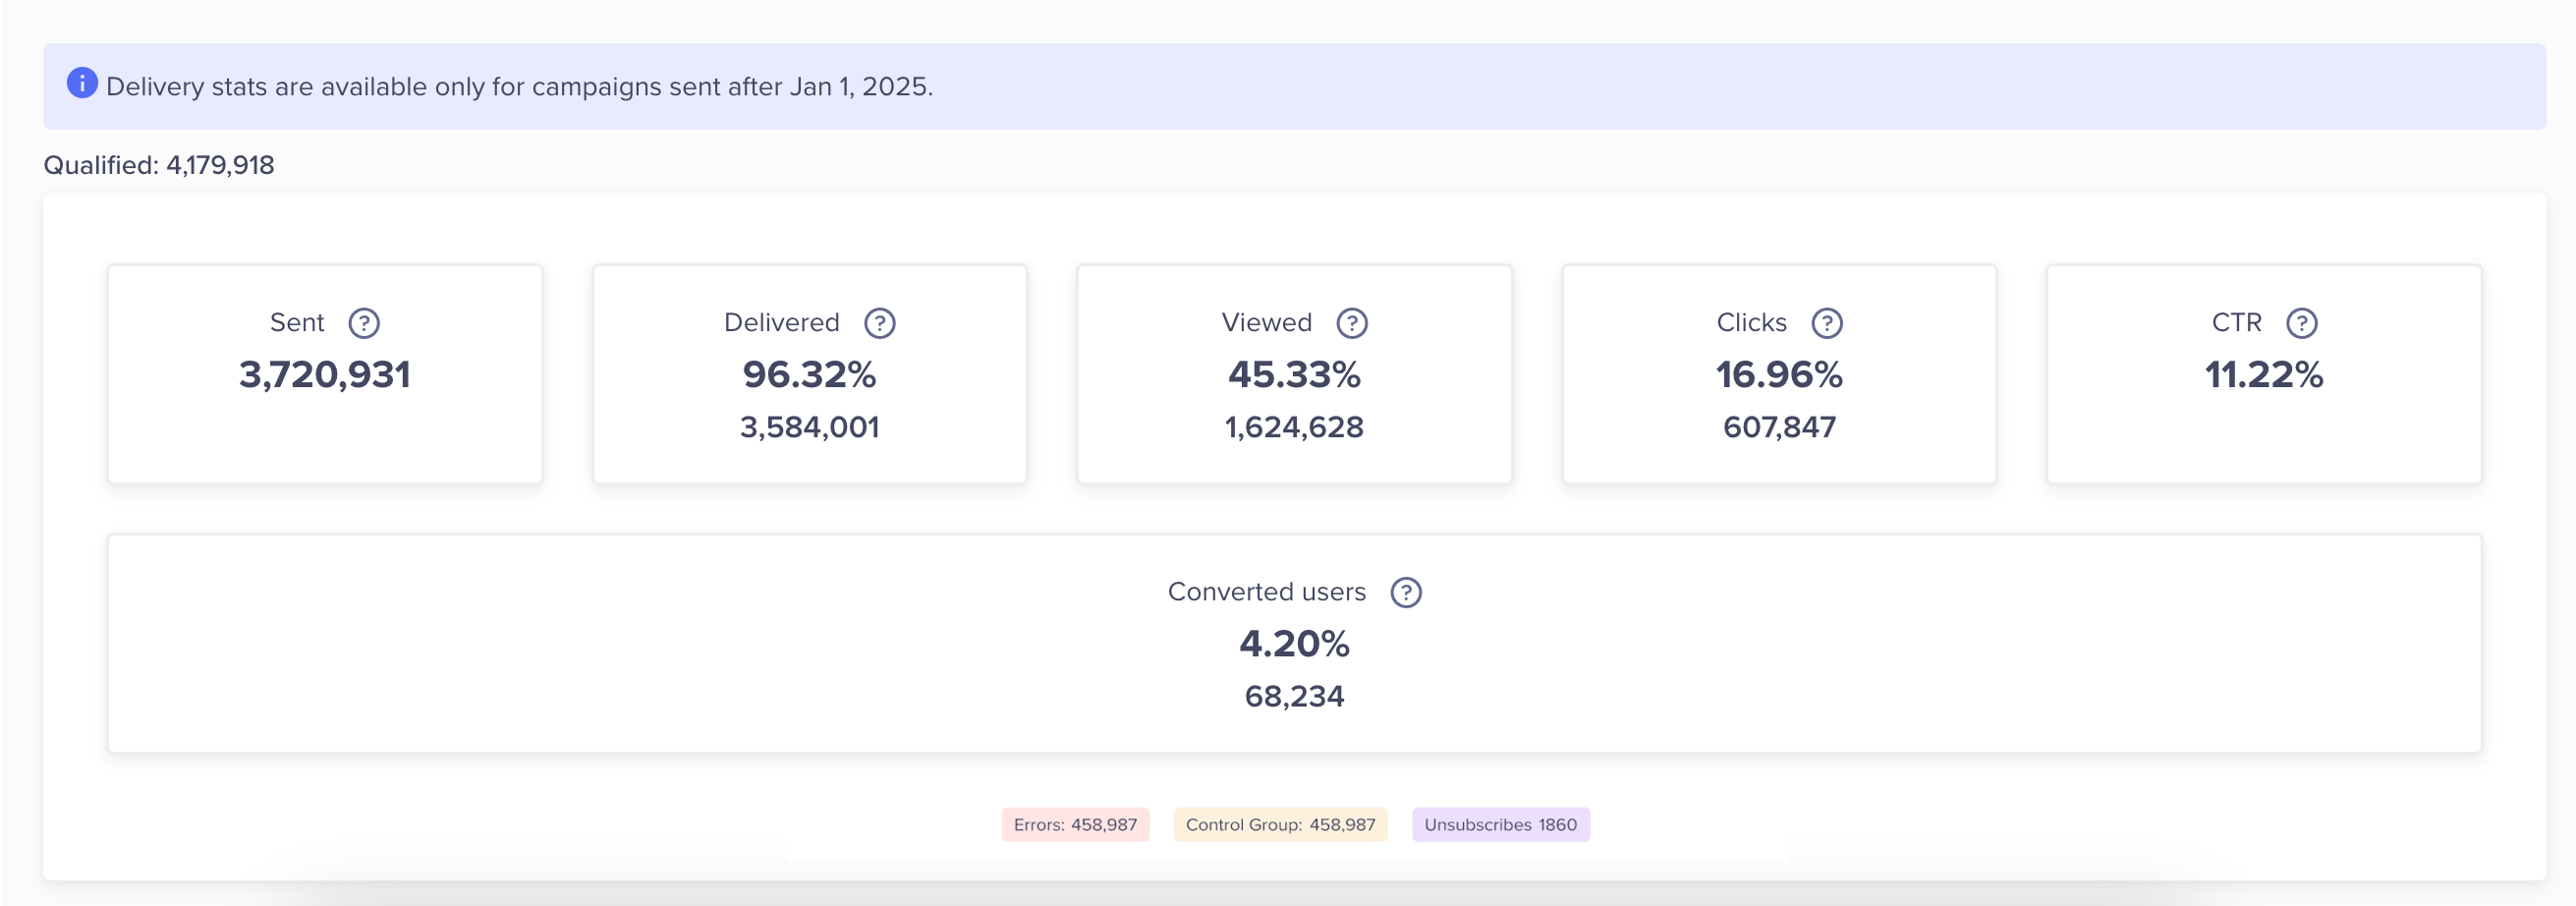2576x906 pixels.
Task: Select the CTR value 11.22%
Action: pos(2264,375)
